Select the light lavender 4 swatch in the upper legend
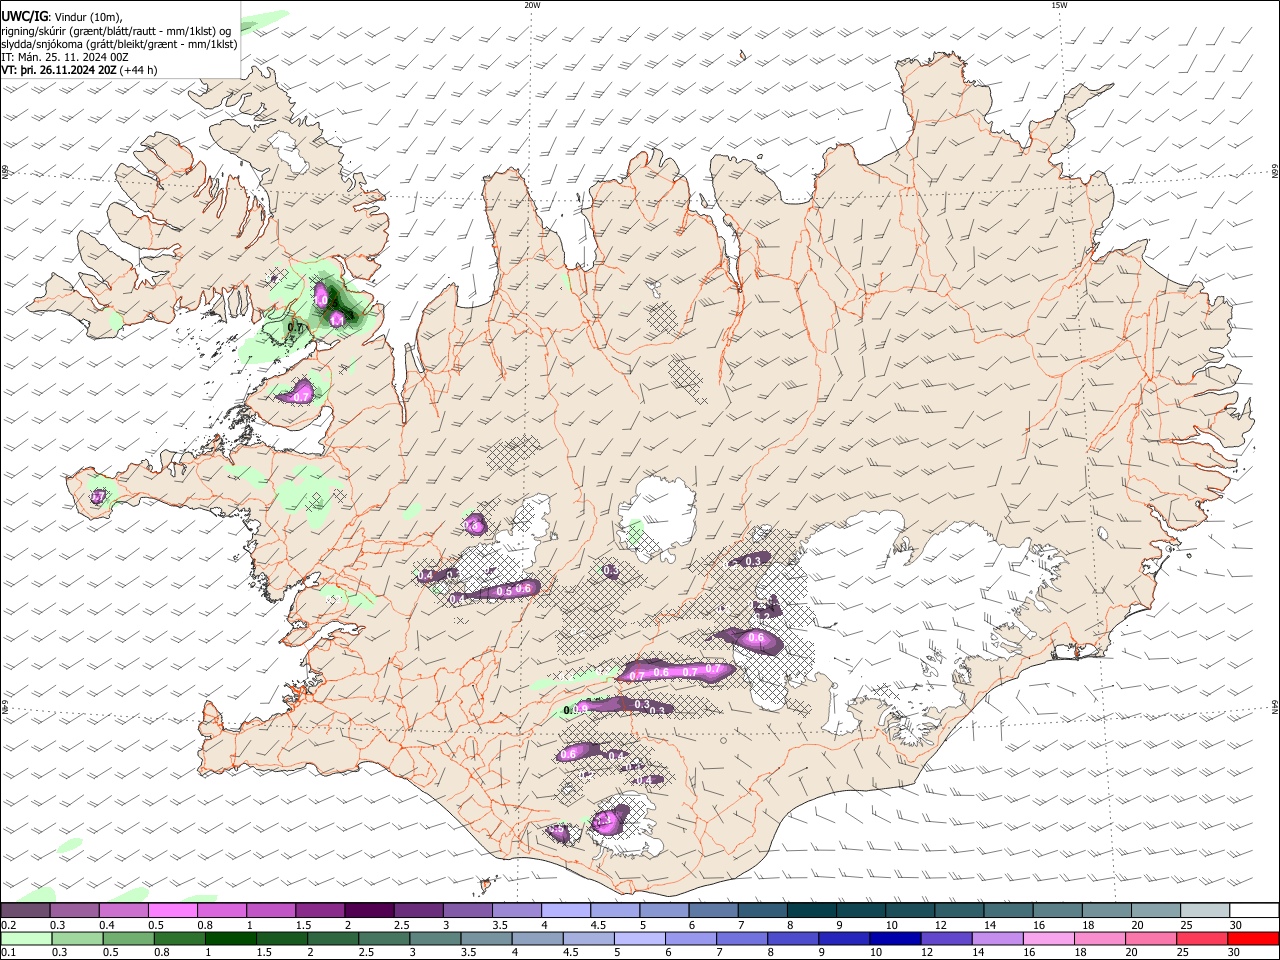1280x960 pixels. pyautogui.click(x=566, y=910)
